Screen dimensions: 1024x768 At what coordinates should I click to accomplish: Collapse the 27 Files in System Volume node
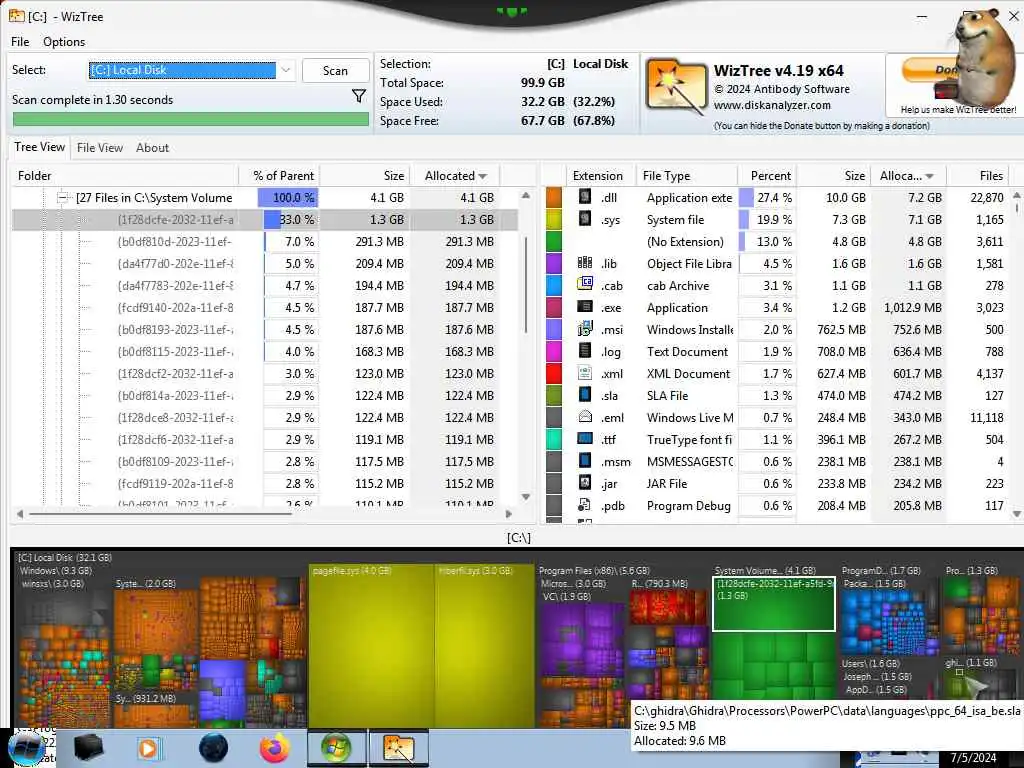[x=62, y=197]
